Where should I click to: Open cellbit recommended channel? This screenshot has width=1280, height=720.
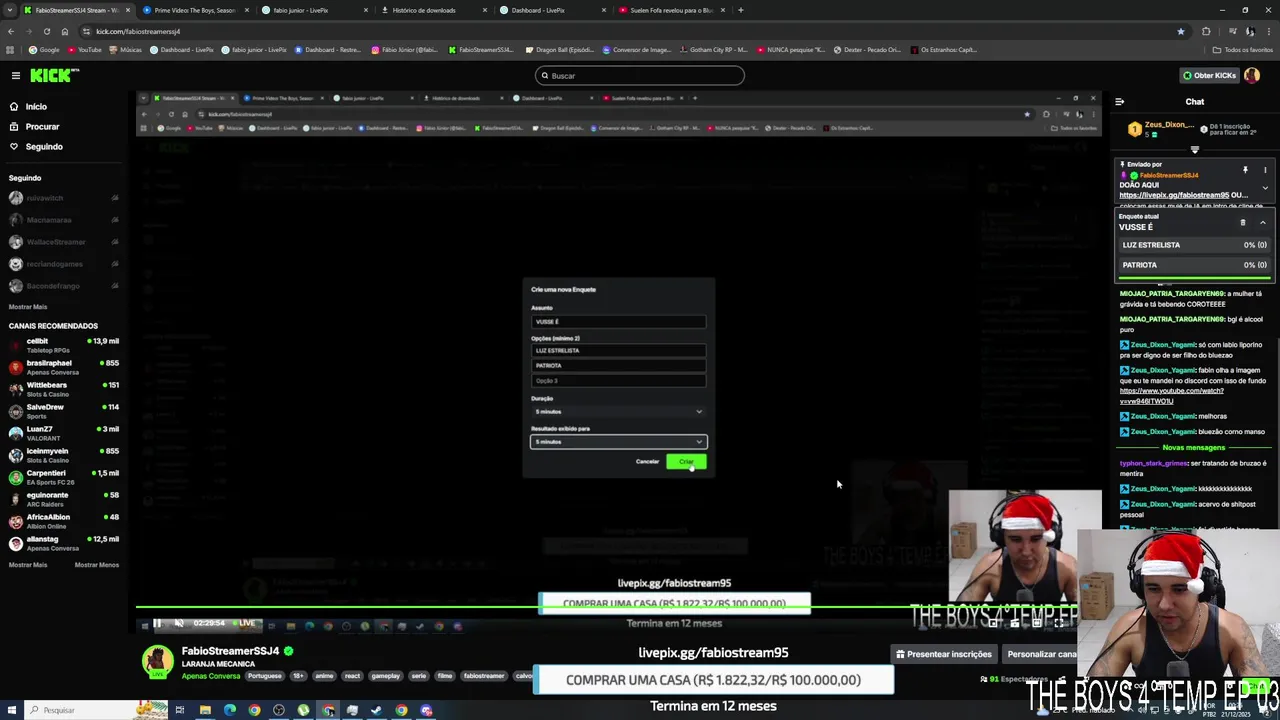coord(64,345)
